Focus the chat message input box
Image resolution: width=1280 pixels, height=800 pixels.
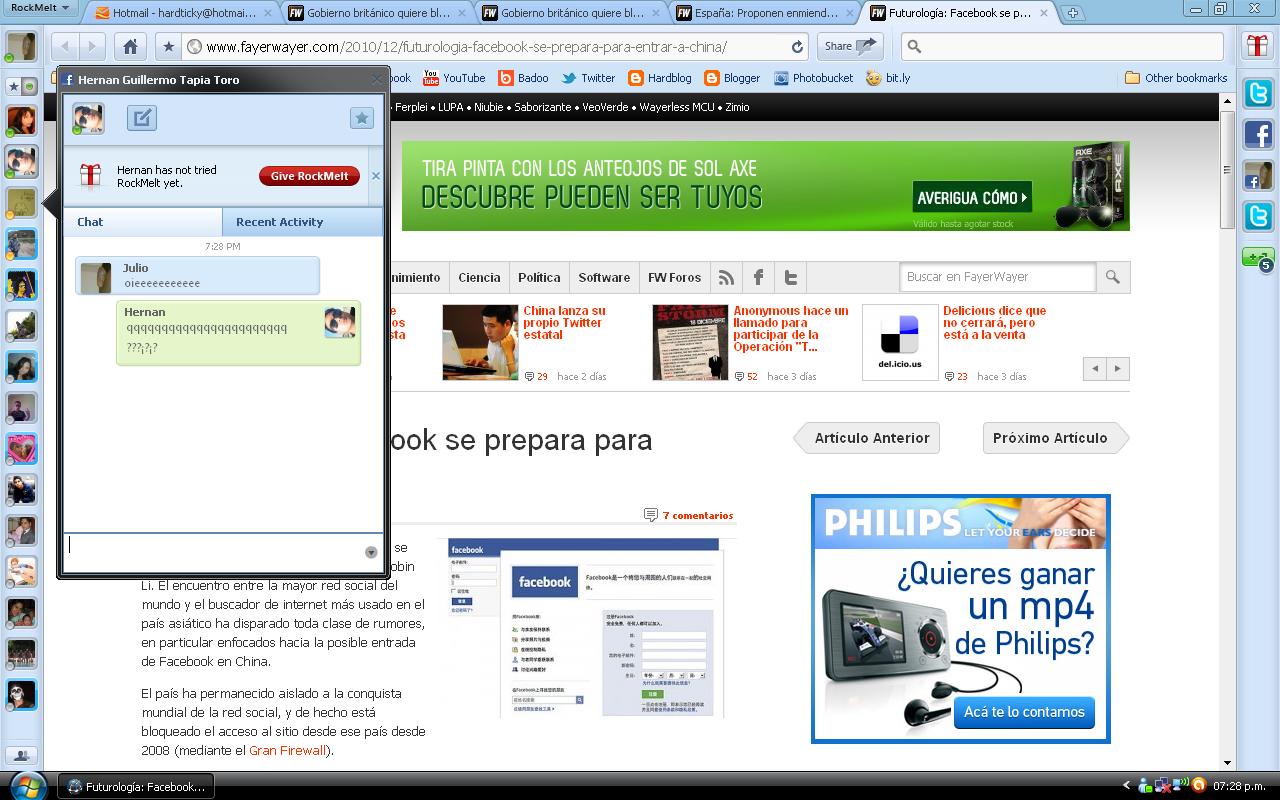(213, 552)
